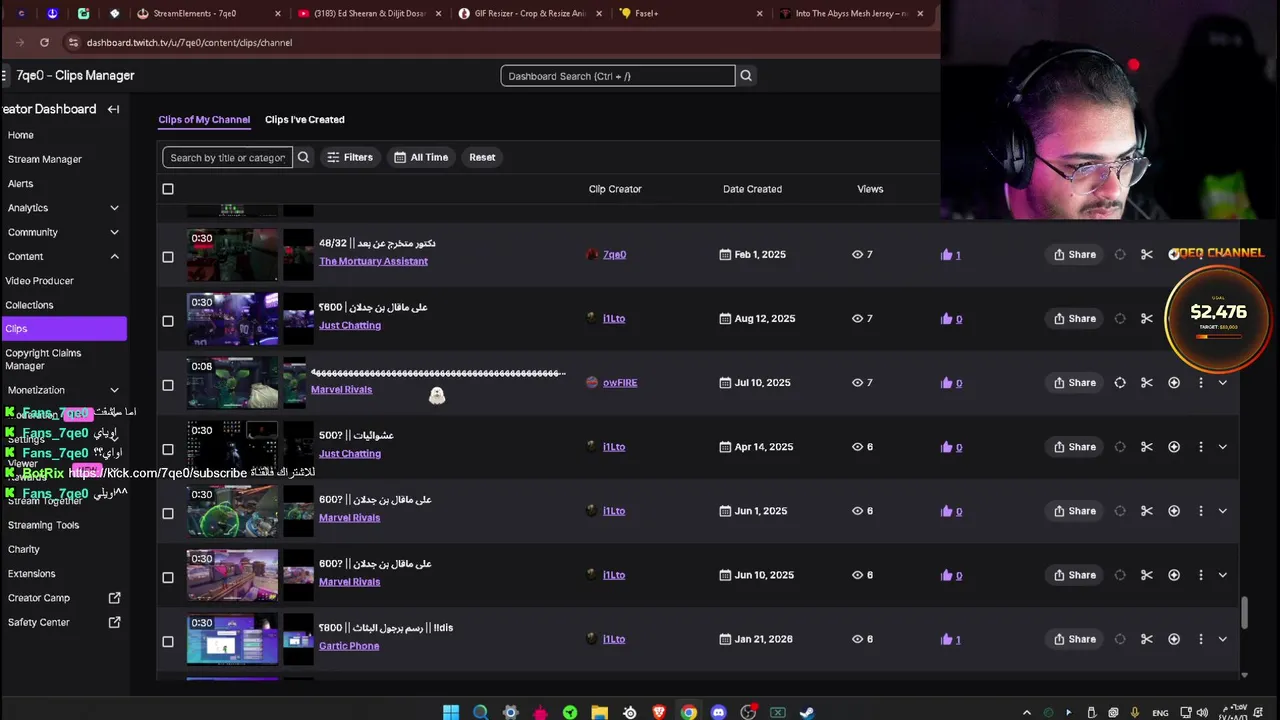
Task: Open the owFIRE clip creator link
Action: 619,383
